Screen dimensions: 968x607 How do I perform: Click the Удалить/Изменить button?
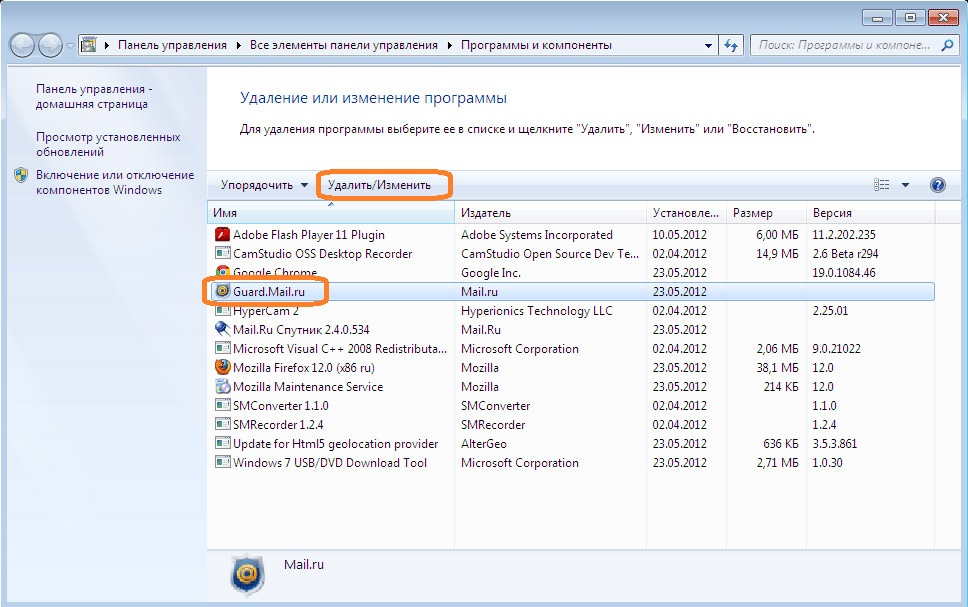[380, 185]
